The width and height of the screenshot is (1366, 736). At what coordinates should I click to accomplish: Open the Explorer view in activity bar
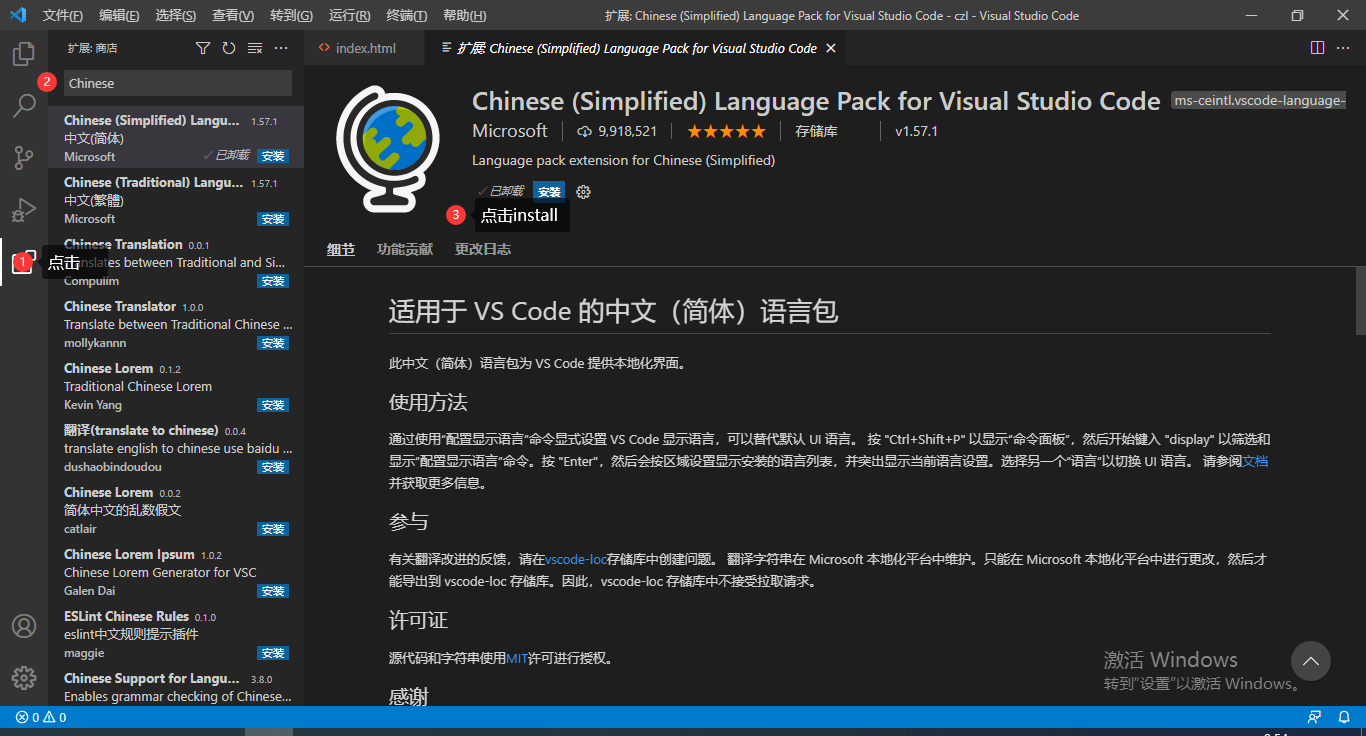[24, 54]
